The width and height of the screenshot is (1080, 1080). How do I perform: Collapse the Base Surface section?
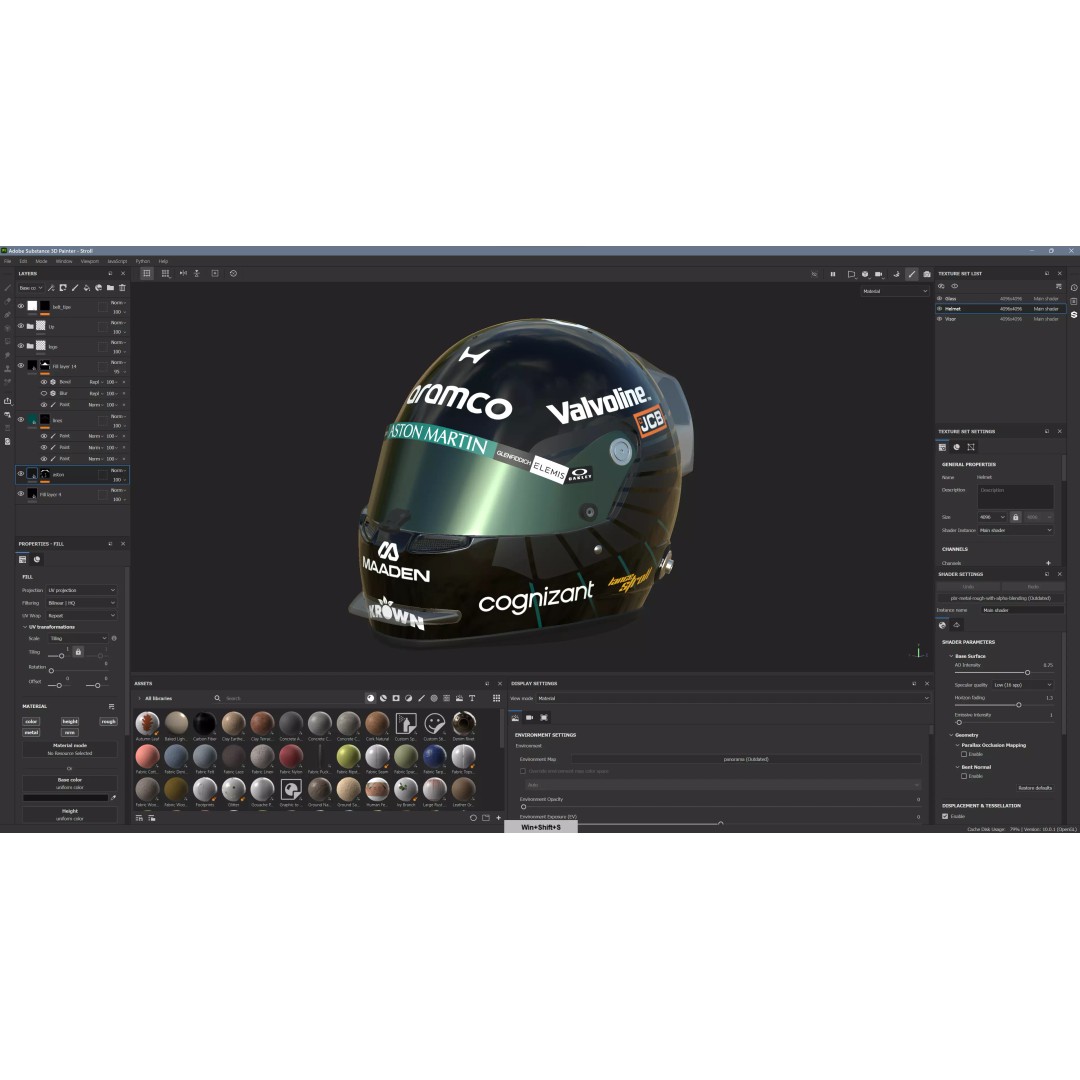pyautogui.click(x=951, y=656)
